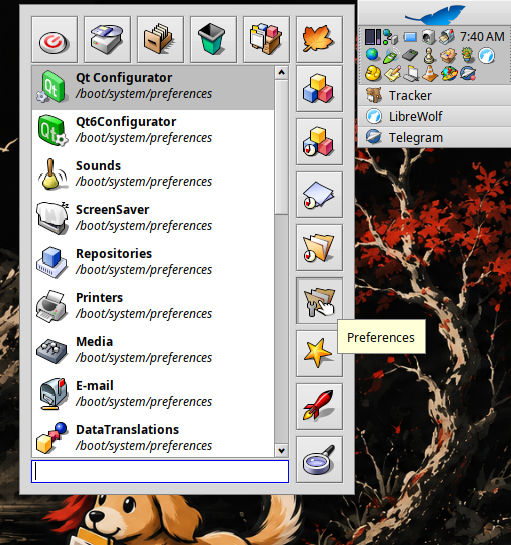Click the ProcessController bars tray icon
This screenshot has width=511, height=545.
point(373,36)
